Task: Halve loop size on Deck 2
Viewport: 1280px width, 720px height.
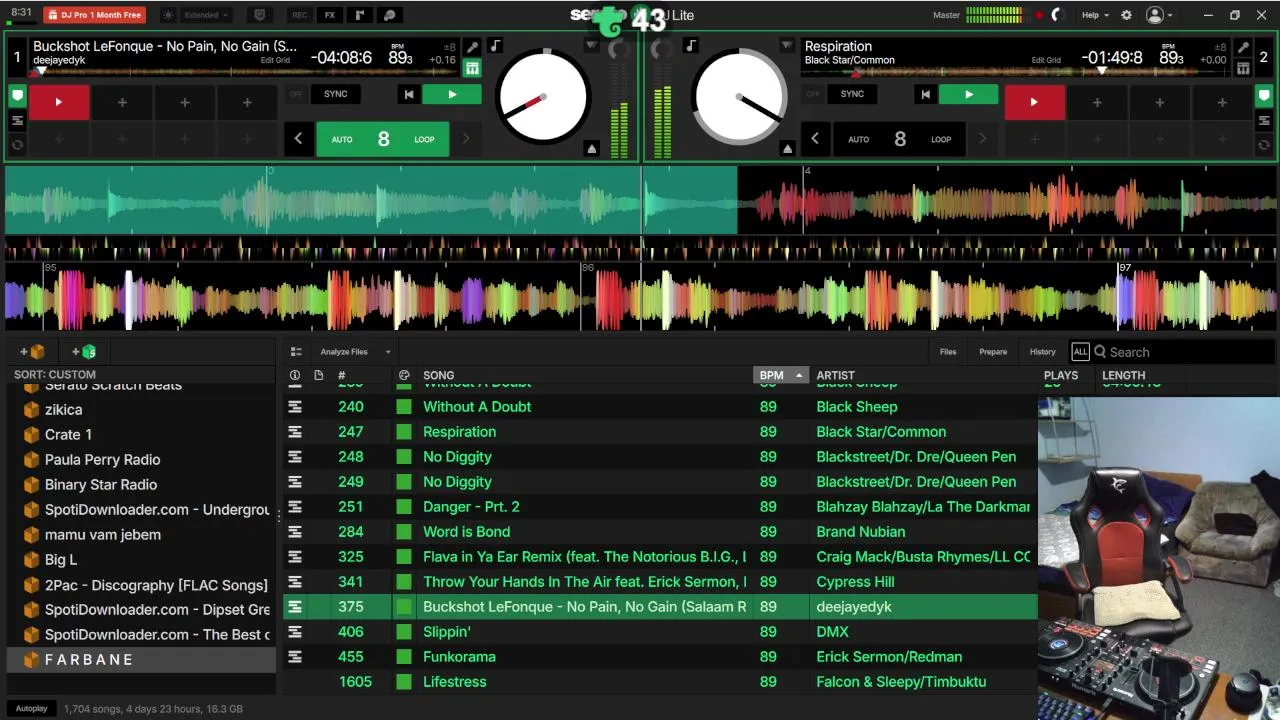Action: tap(815, 139)
